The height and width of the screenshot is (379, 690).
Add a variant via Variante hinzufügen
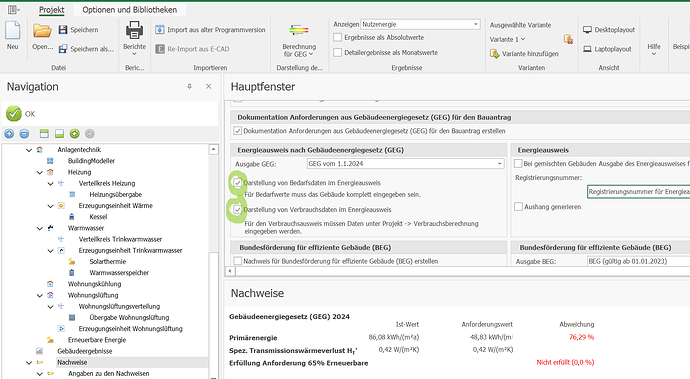point(524,54)
